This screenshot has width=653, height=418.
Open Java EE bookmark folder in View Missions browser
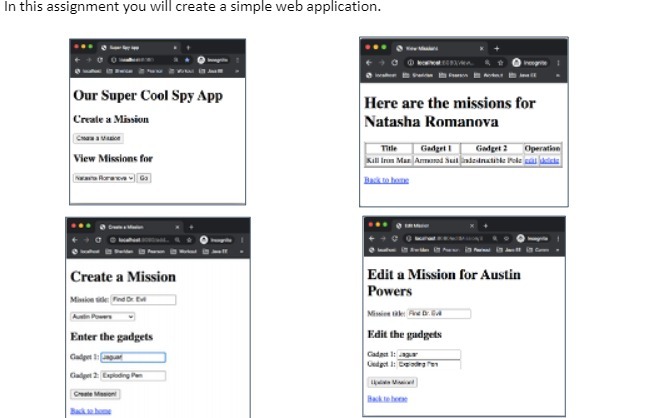523,75
